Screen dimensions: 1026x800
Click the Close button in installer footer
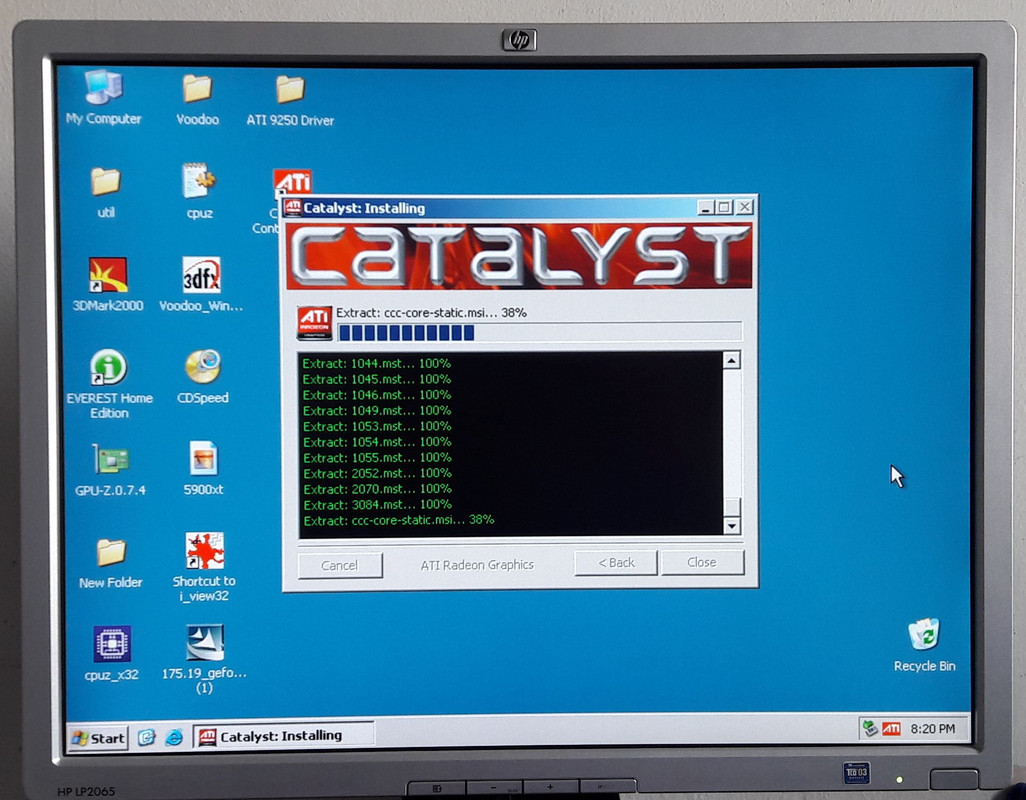[702, 562]
